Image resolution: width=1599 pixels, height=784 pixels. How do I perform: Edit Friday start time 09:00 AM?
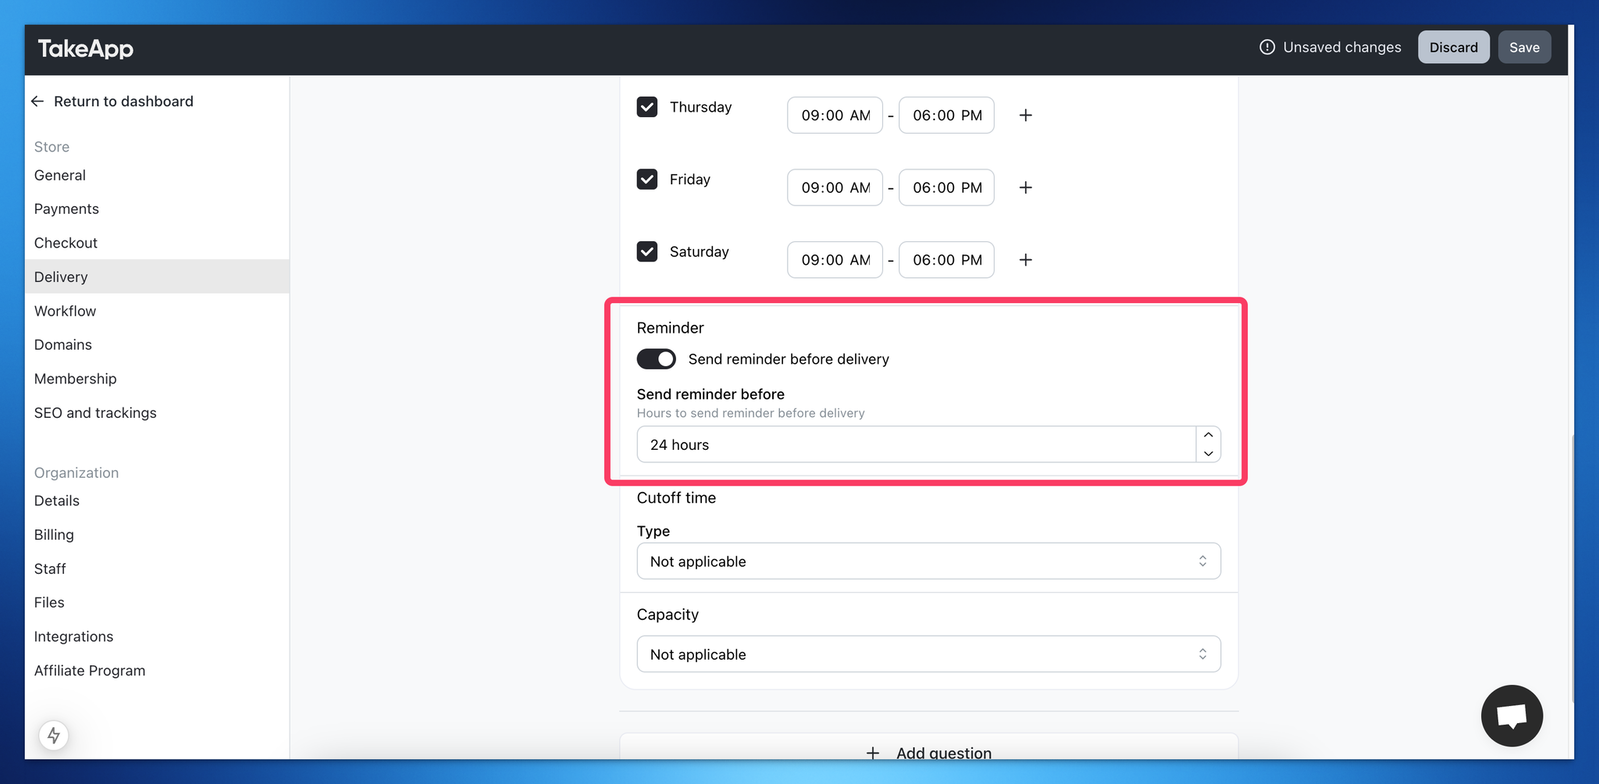[x=835, y=187]
